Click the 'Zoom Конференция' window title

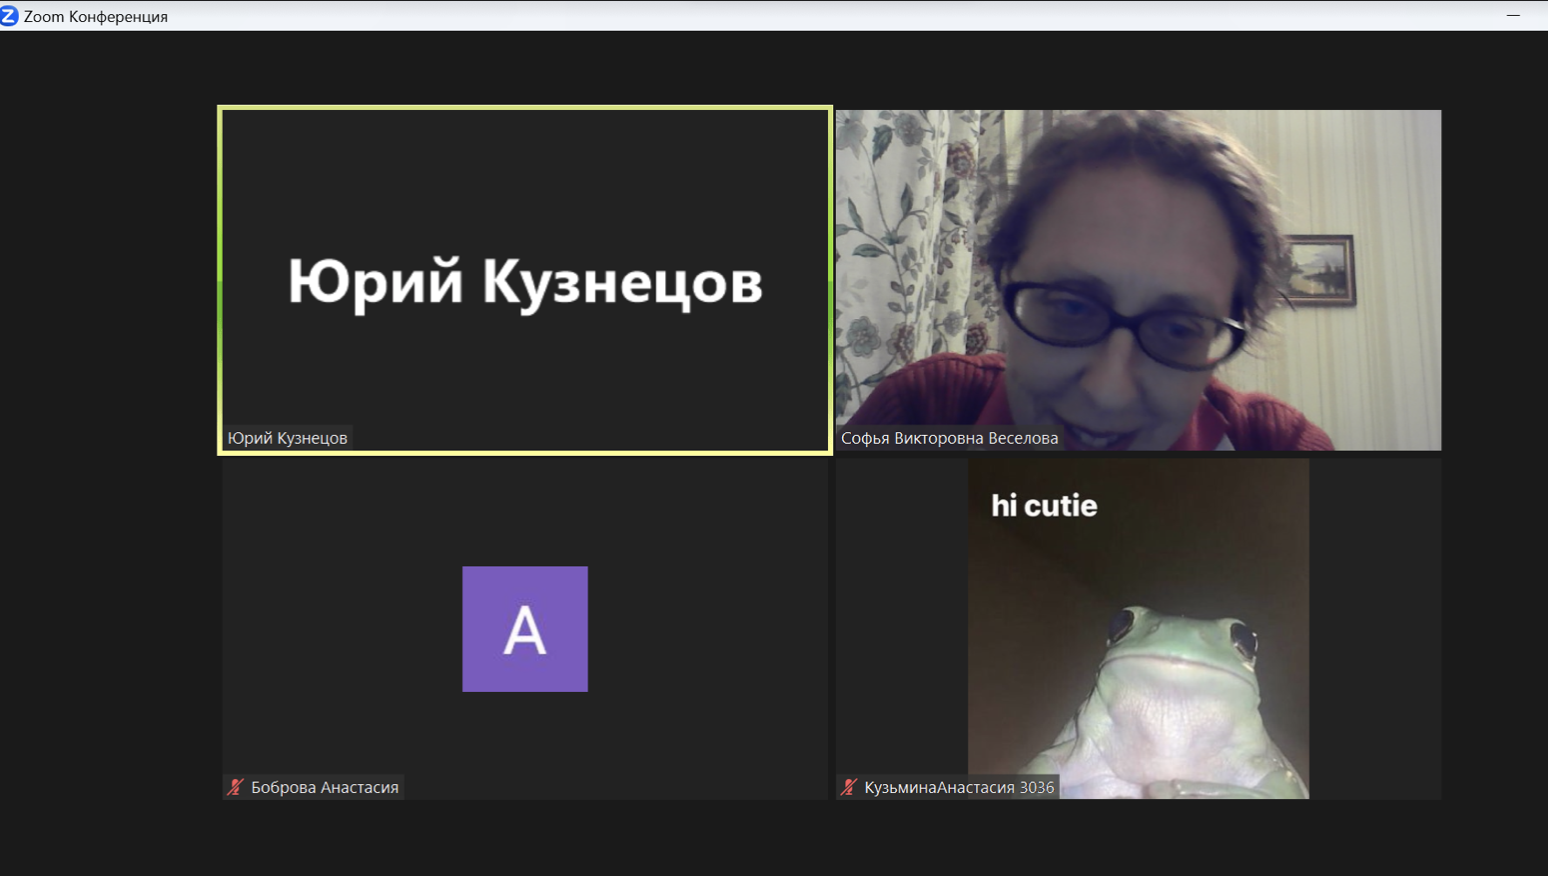96,16
